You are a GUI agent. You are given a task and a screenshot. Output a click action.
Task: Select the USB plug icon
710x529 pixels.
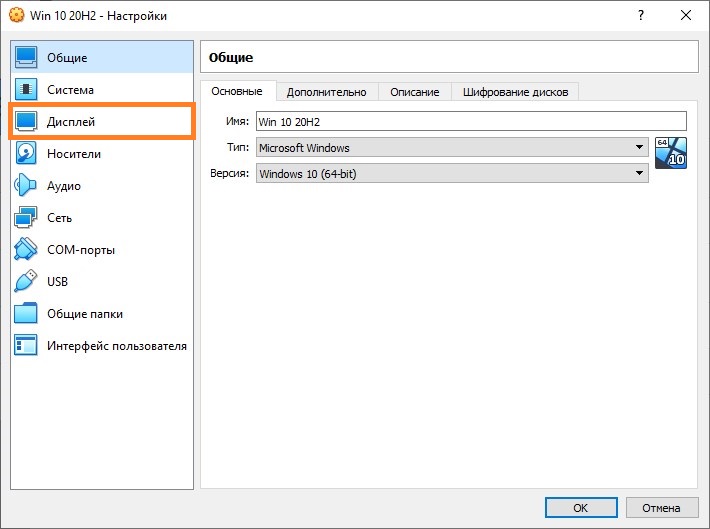click(26, 282)
